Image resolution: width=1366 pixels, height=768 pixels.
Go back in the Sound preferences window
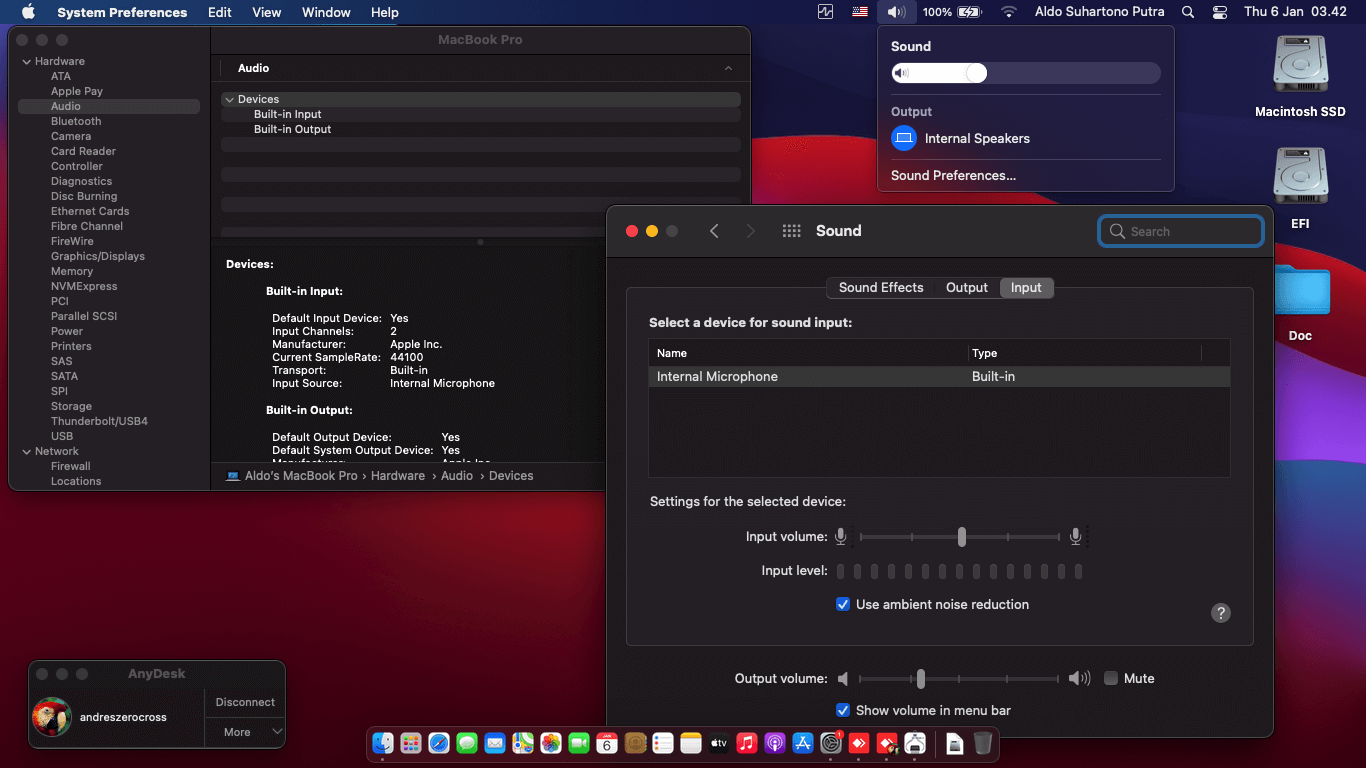[714, 231]
